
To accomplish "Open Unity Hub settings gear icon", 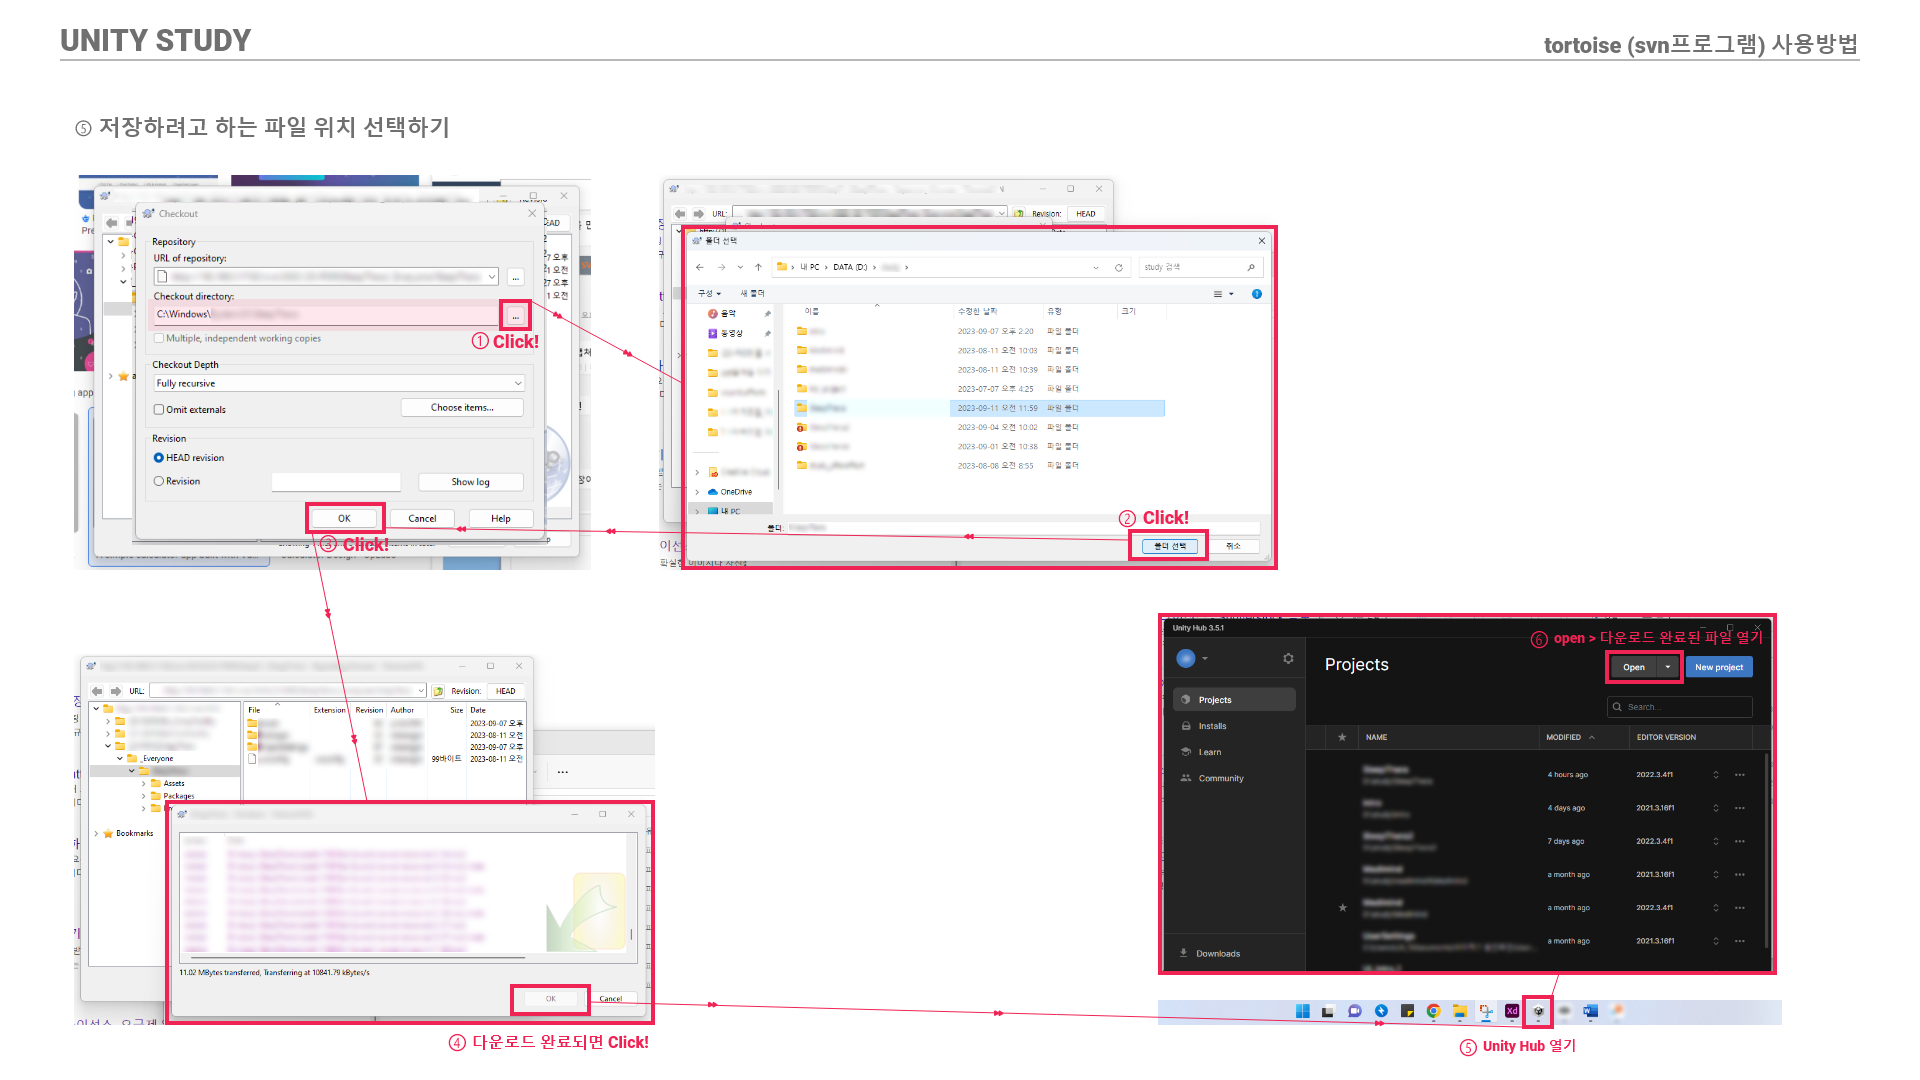I will point(1288,658).
